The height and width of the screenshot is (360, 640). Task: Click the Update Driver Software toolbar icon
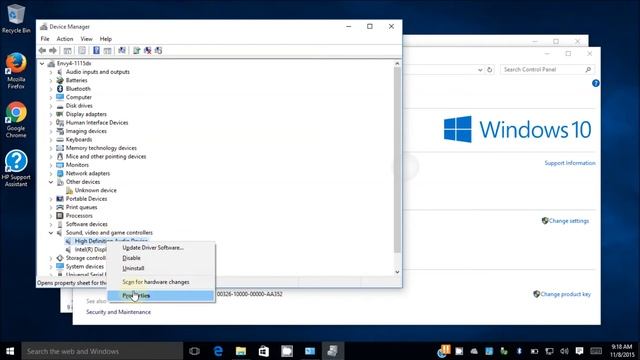coord(136,50)
